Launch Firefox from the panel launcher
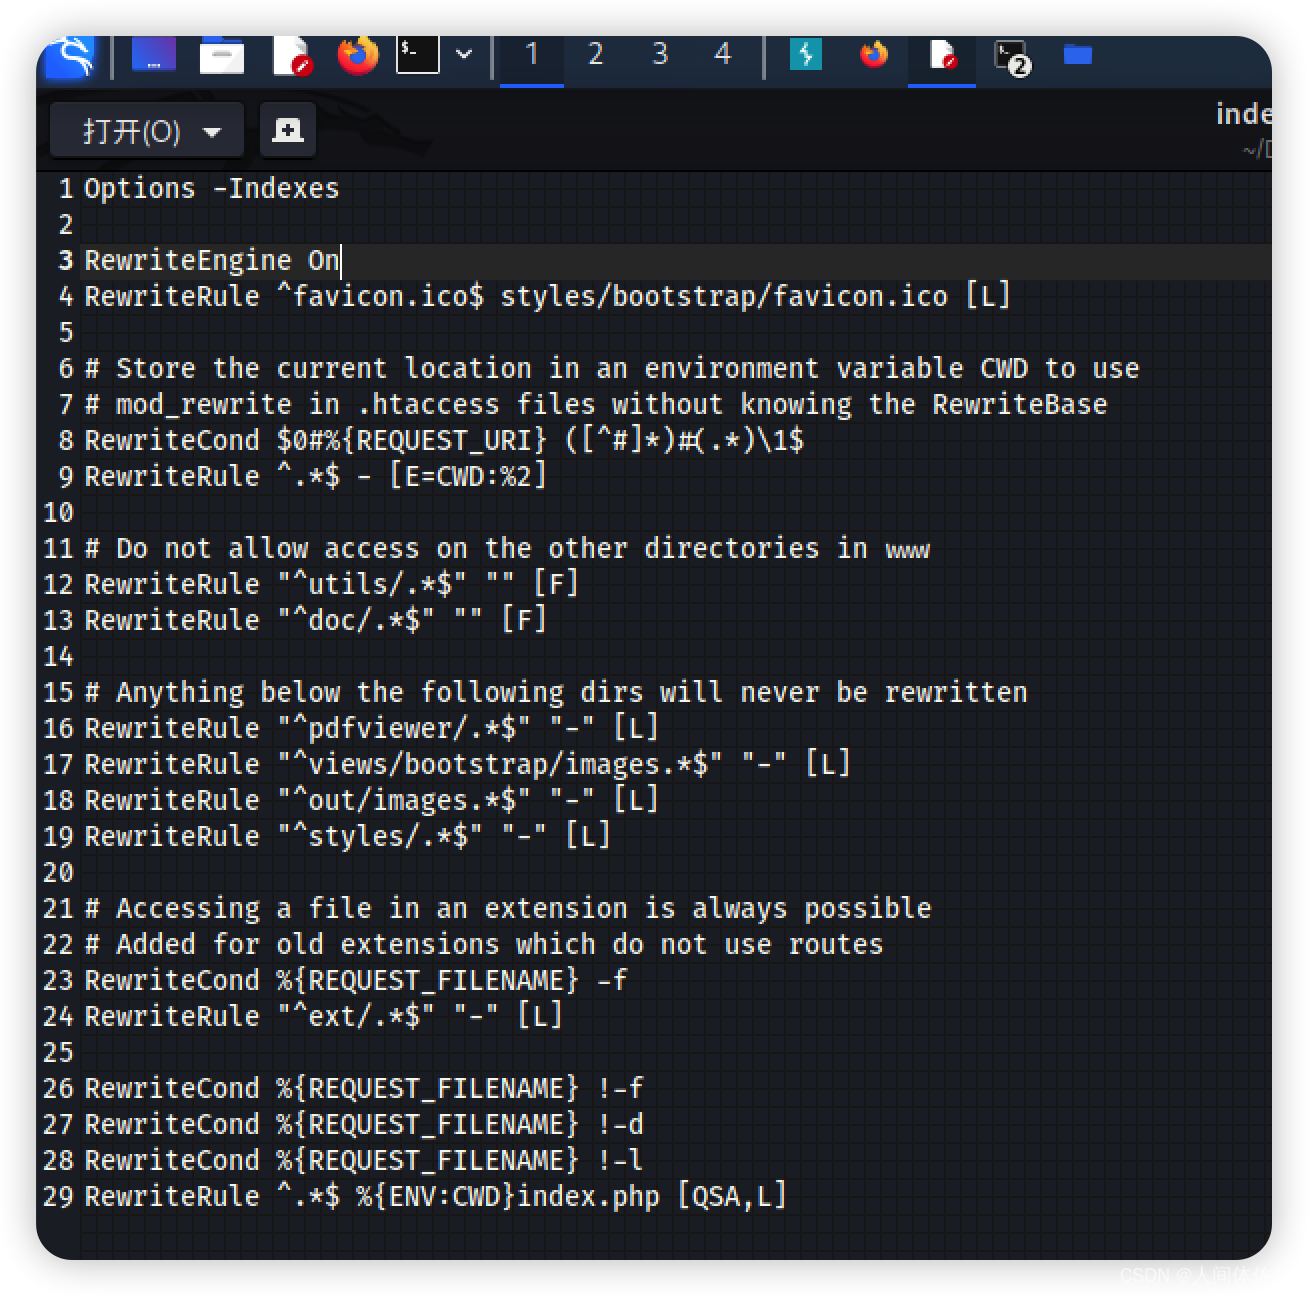 click(x=357, y=56)
